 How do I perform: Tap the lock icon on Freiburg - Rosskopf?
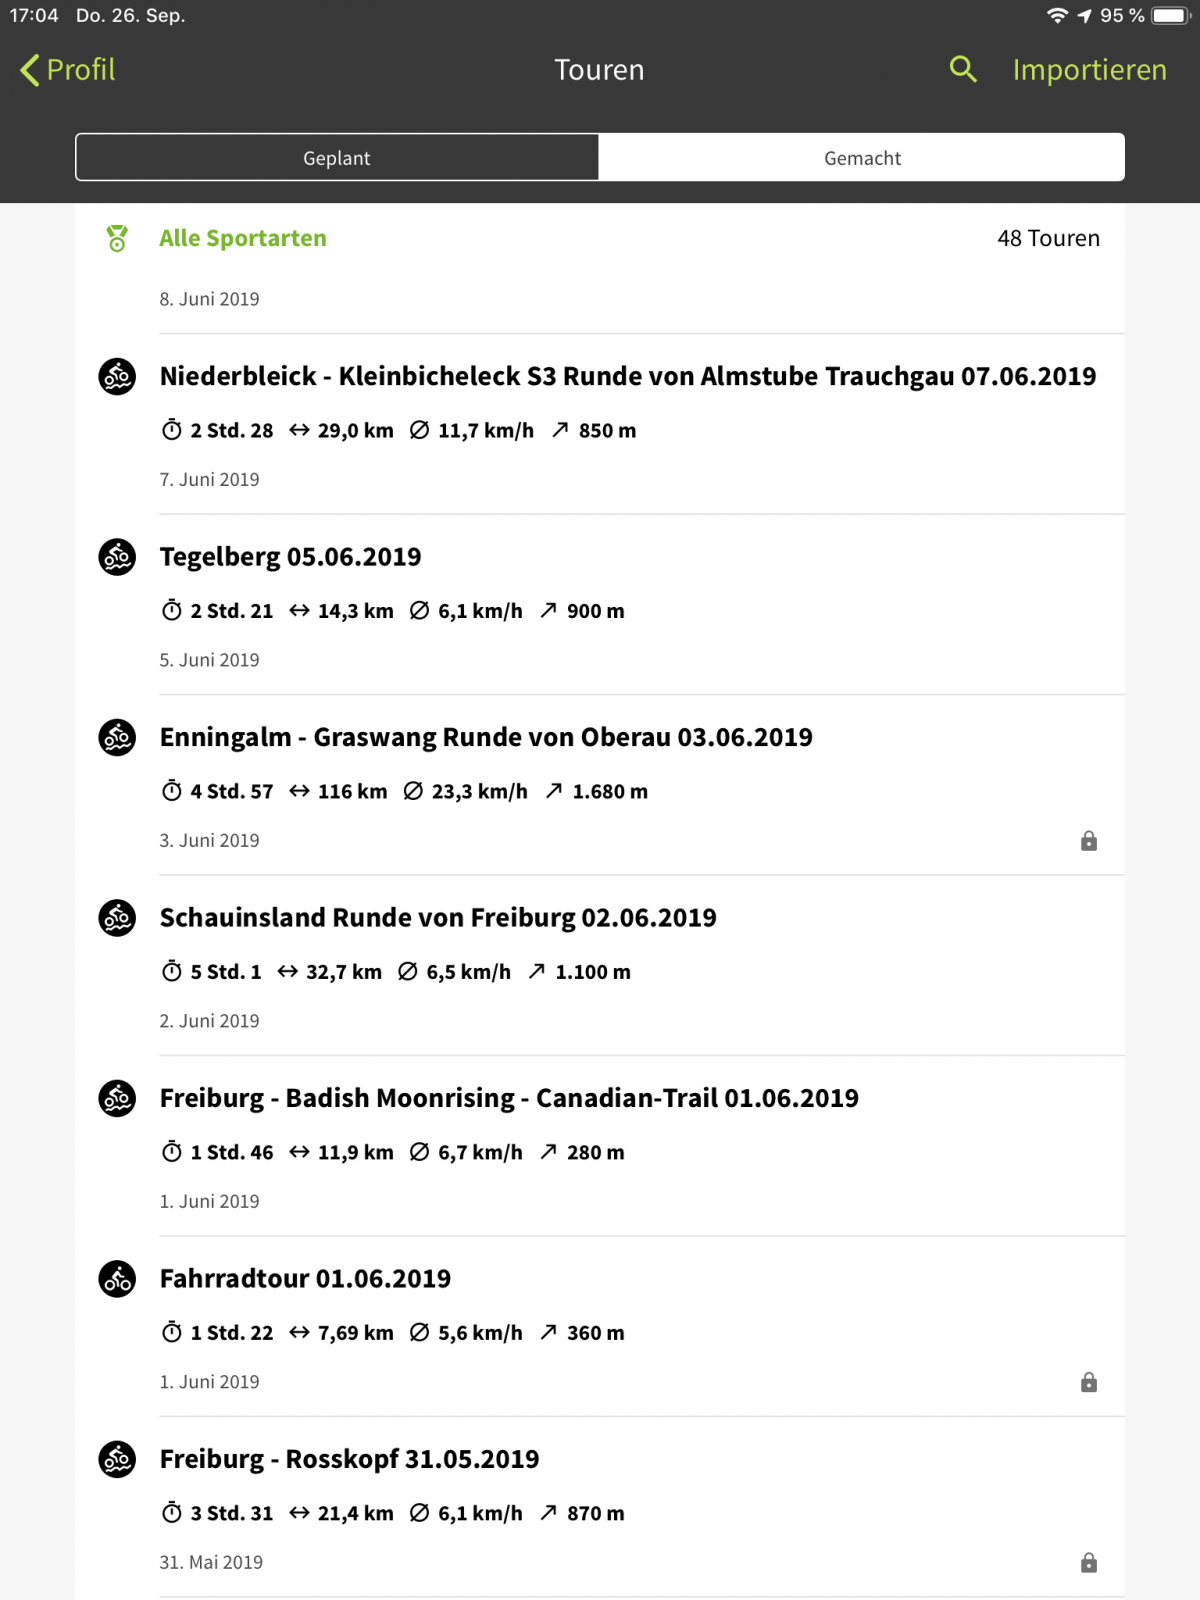coord(1089,1562)
